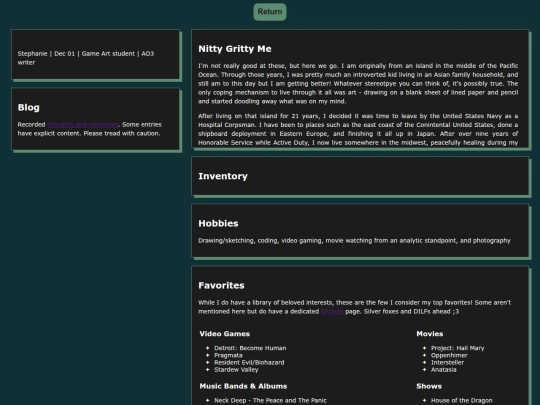Select Stardew Valley list item
This screenshot has width=540, height=405.
[236, 370]
